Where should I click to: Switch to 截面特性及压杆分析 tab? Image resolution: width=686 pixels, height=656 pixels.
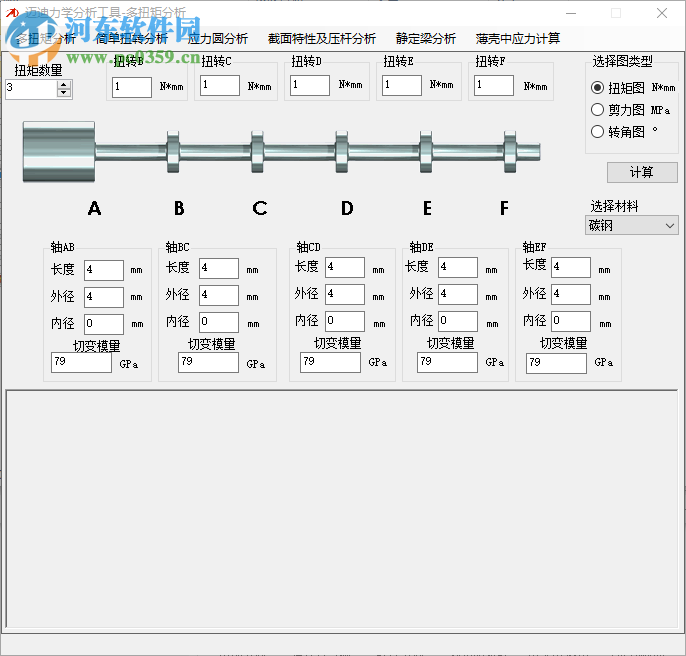(x=322, y=39)
